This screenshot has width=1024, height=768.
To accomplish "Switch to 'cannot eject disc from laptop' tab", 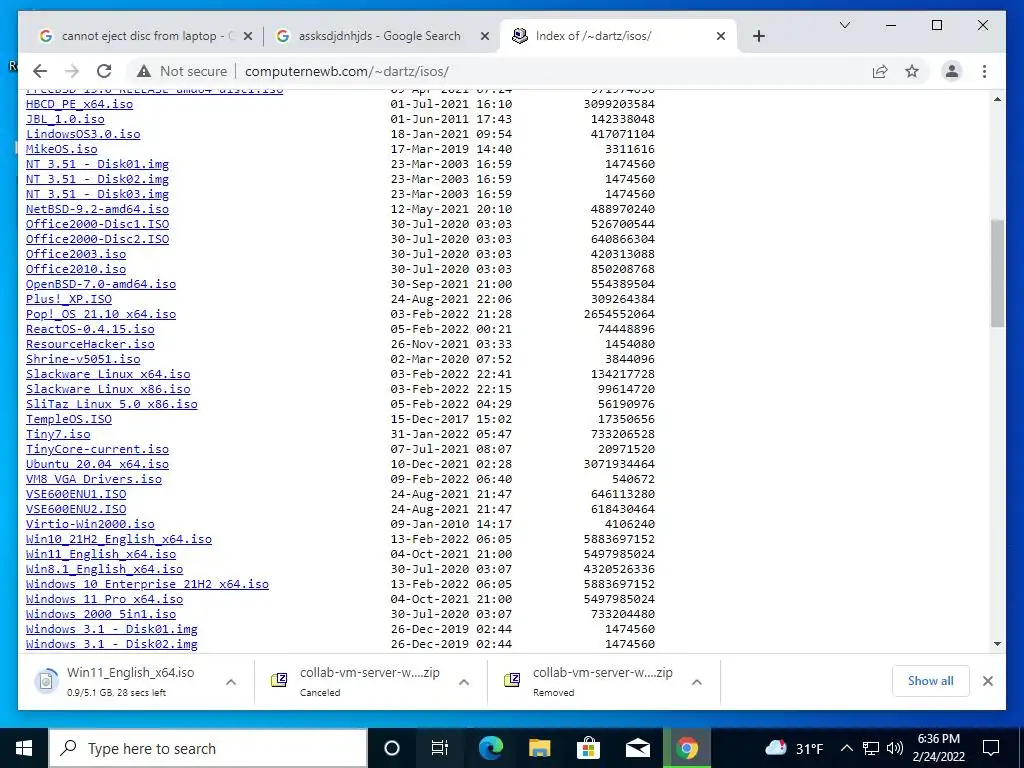I will [x=144, y=37].
